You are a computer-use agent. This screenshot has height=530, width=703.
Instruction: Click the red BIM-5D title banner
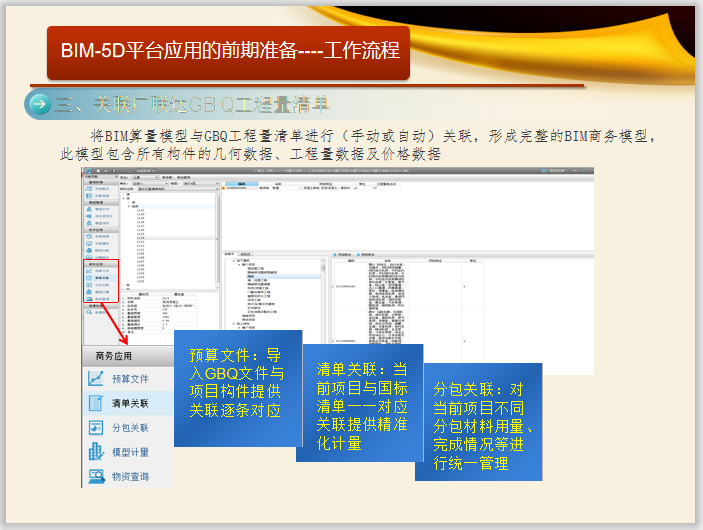(229, 50)
